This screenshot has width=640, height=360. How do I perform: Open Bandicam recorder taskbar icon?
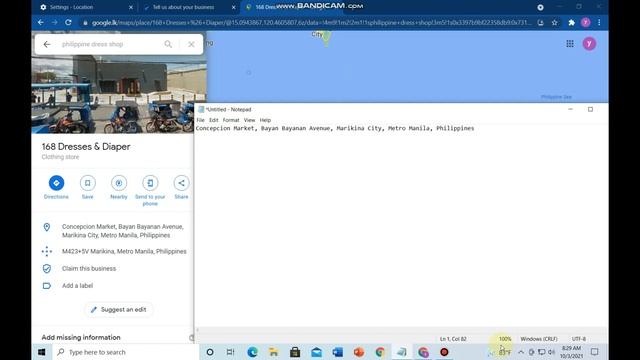444,352
